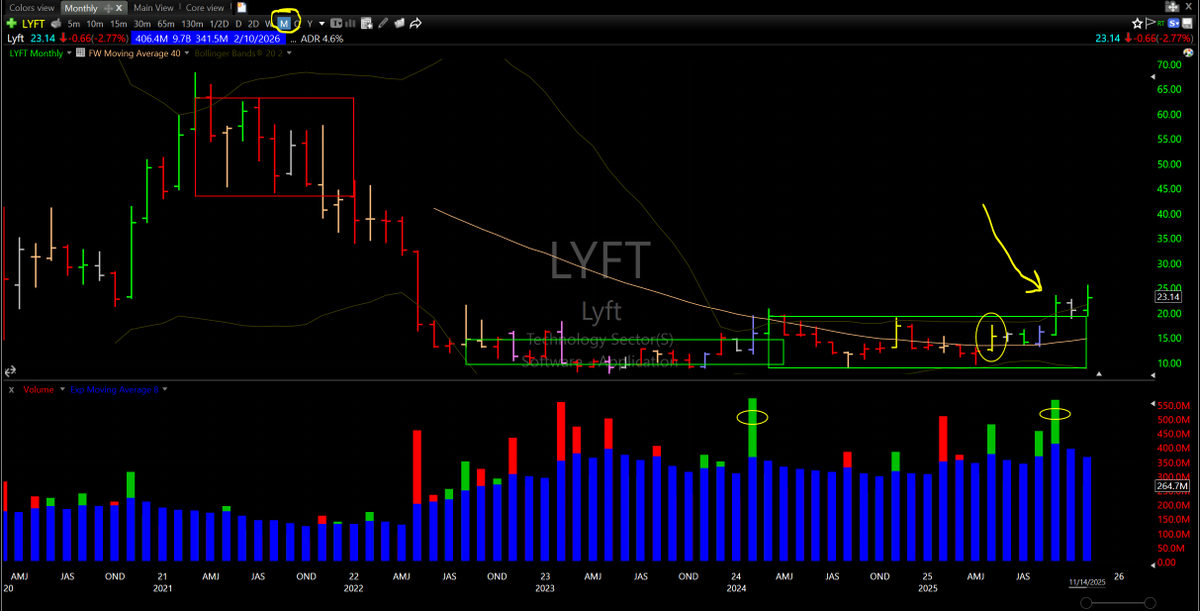
Task: Click the grid icon before FW Moving Average
Action: (x=80, y=53)
